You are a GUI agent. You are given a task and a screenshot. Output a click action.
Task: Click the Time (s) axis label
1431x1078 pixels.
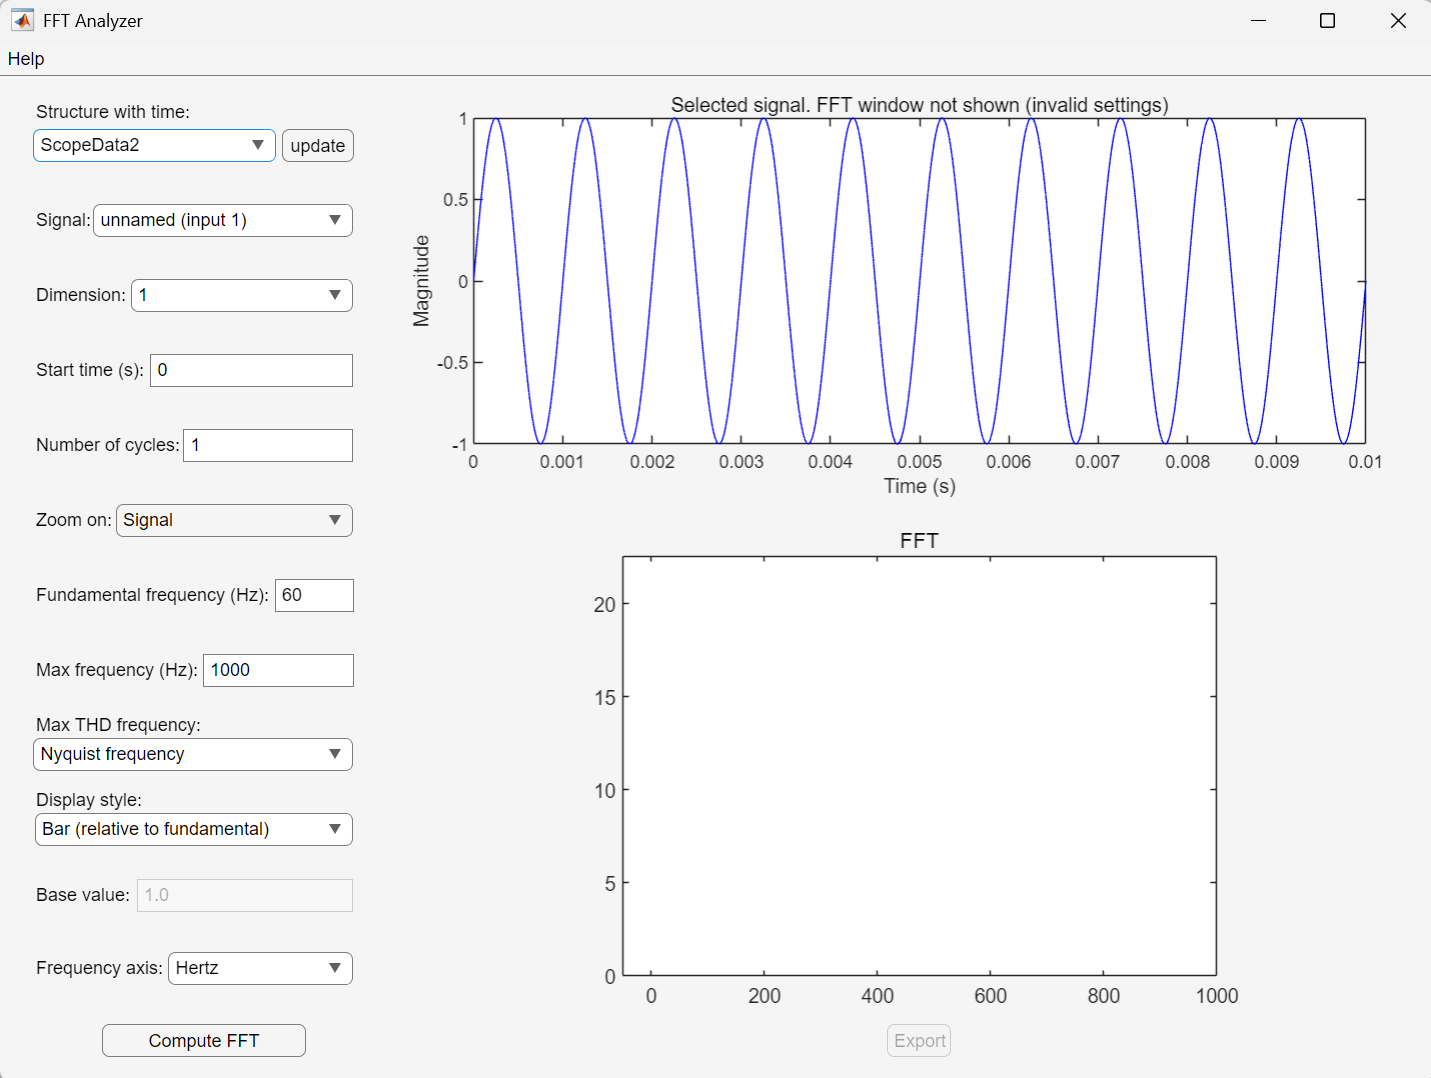(x=919, y=486)
